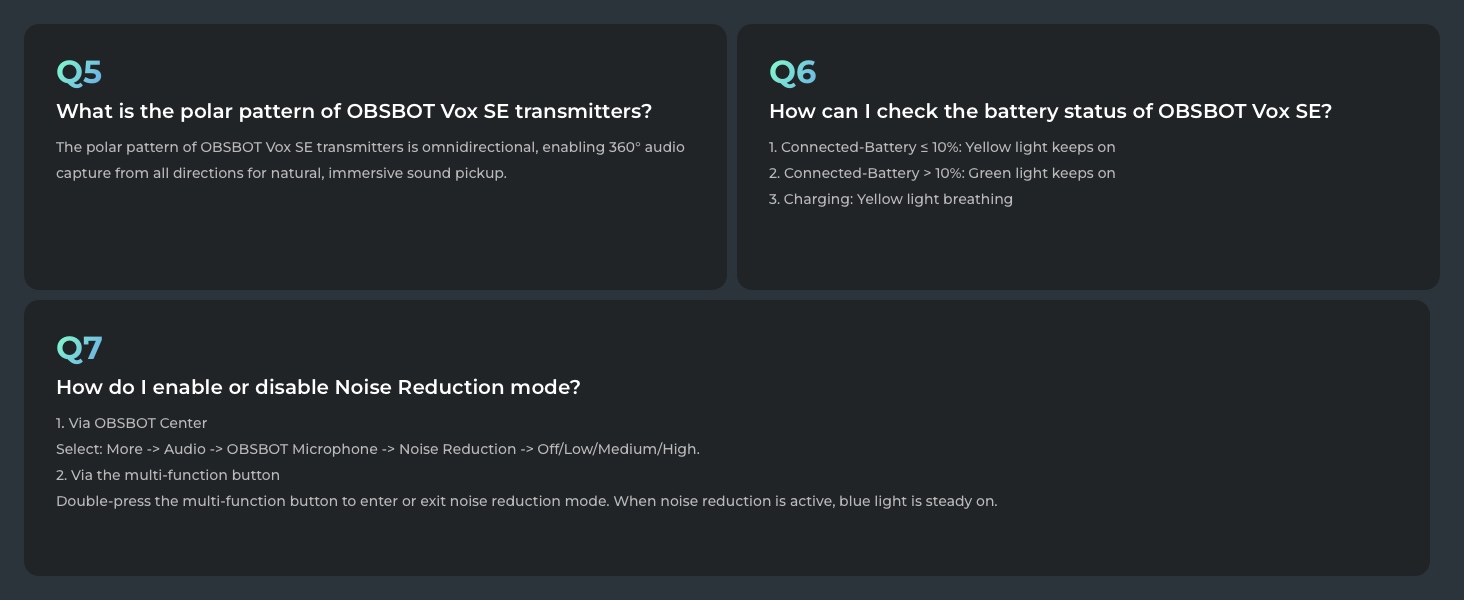Viewport: 1464px width, 600px height.
Task: Click the Q6 label
Action: pyautogui.click(x=792, y=73)
